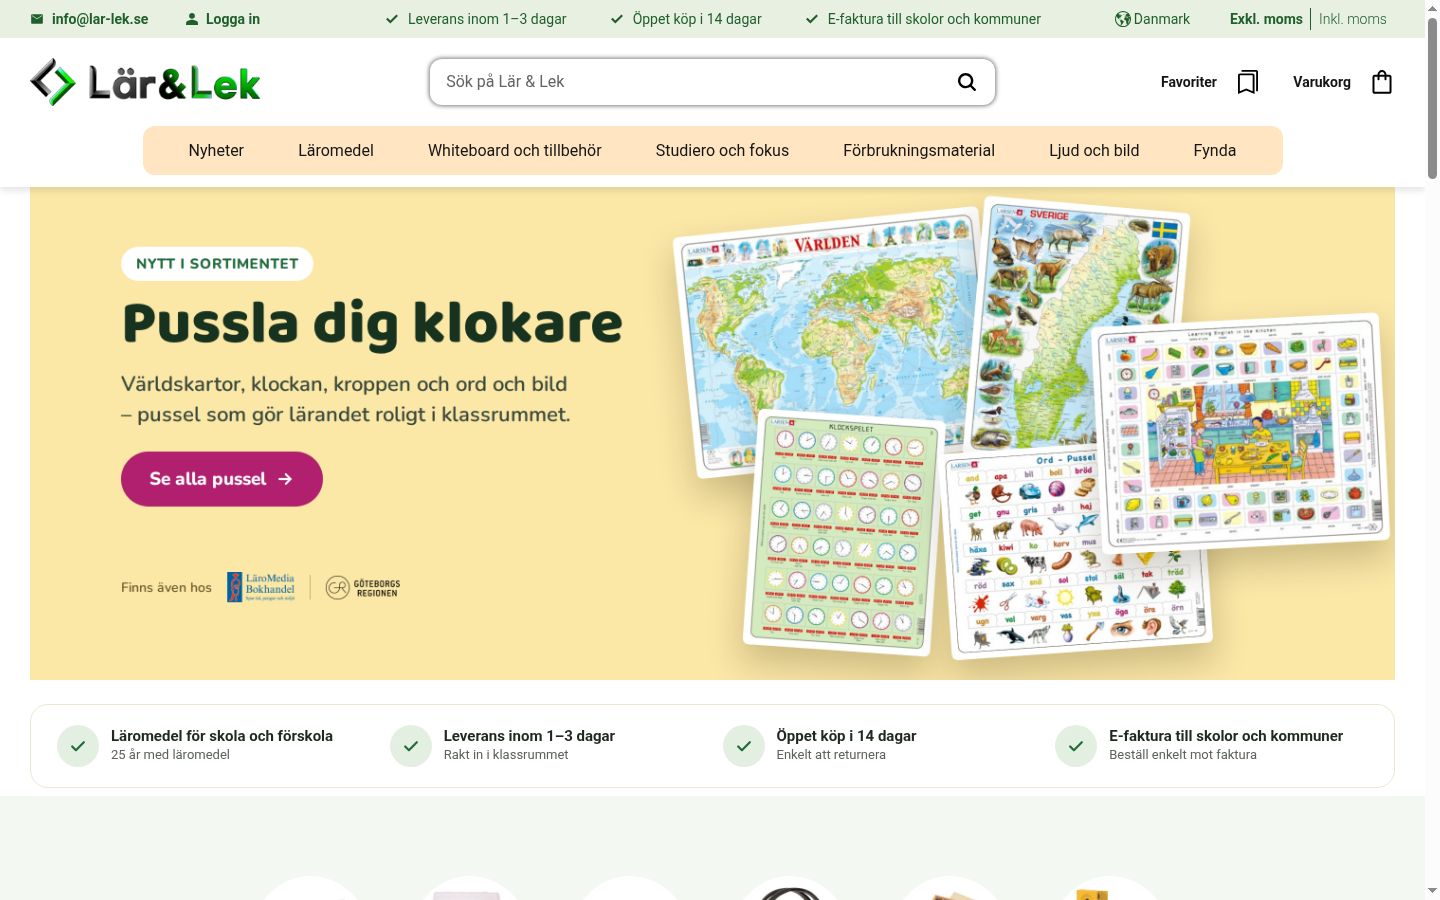Click the Se alla pussel button
1440x900 pixels.
click(x=222, y=479)
